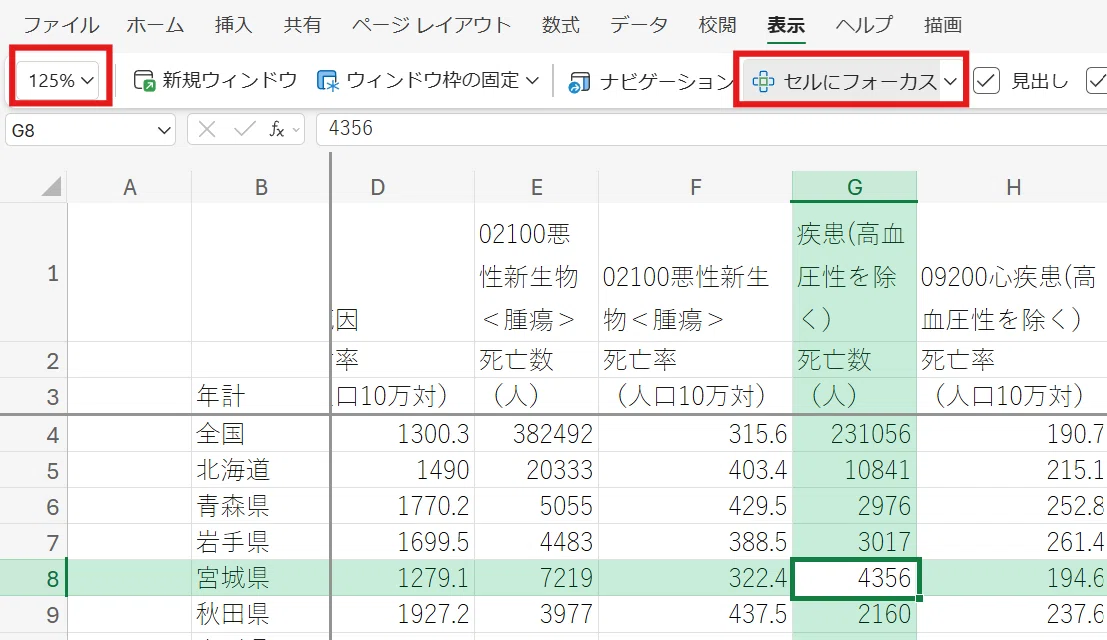The image size is (1107, 640).
Task: Select column E header
Action: pyautogui.click(x=537, y=187)
